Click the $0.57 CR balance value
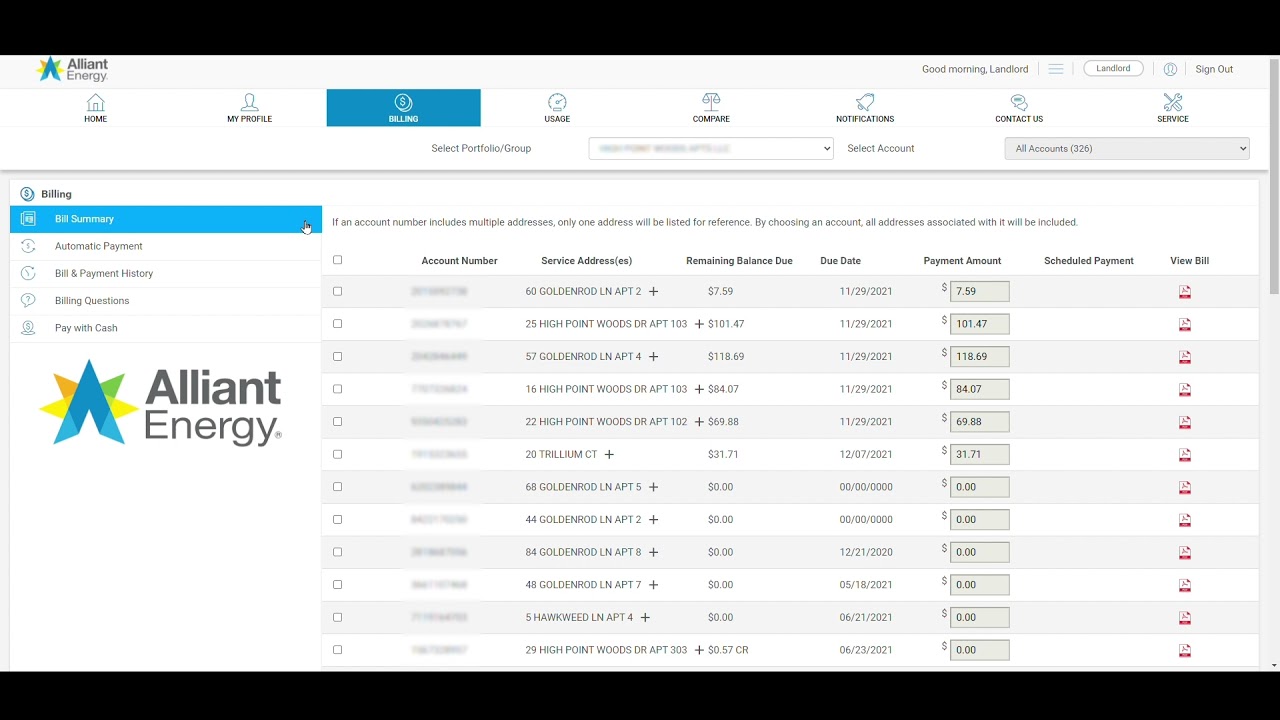Image resolution: width=1280 pixels, height=720 pixels. tap(728, 650)
